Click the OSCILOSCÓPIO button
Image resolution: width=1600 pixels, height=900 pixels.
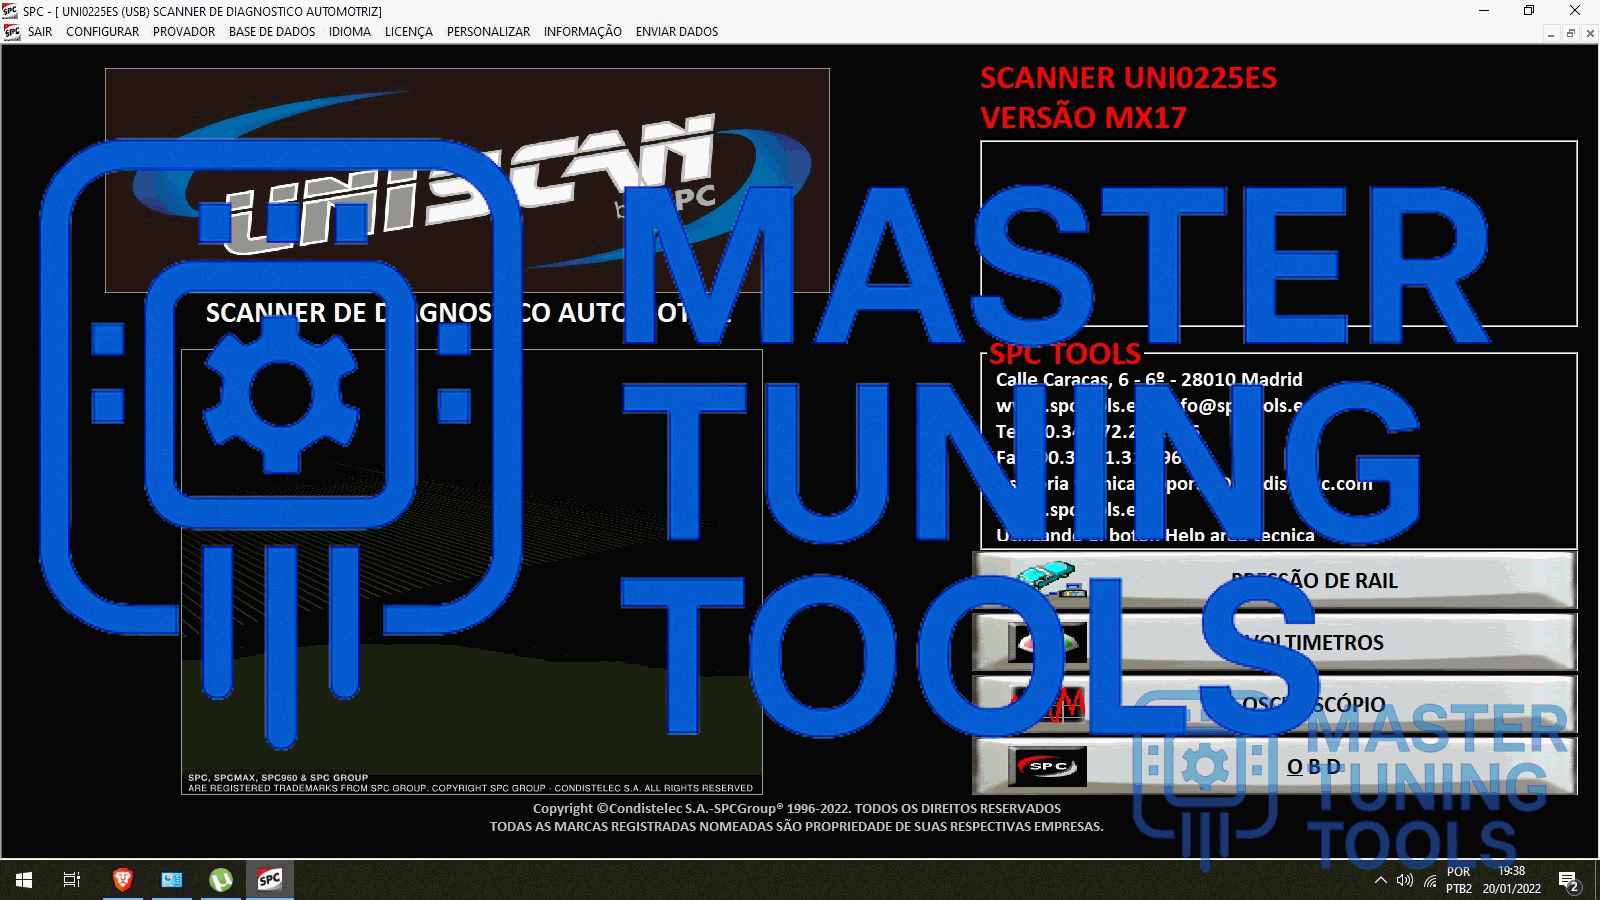coord(1275,705)
